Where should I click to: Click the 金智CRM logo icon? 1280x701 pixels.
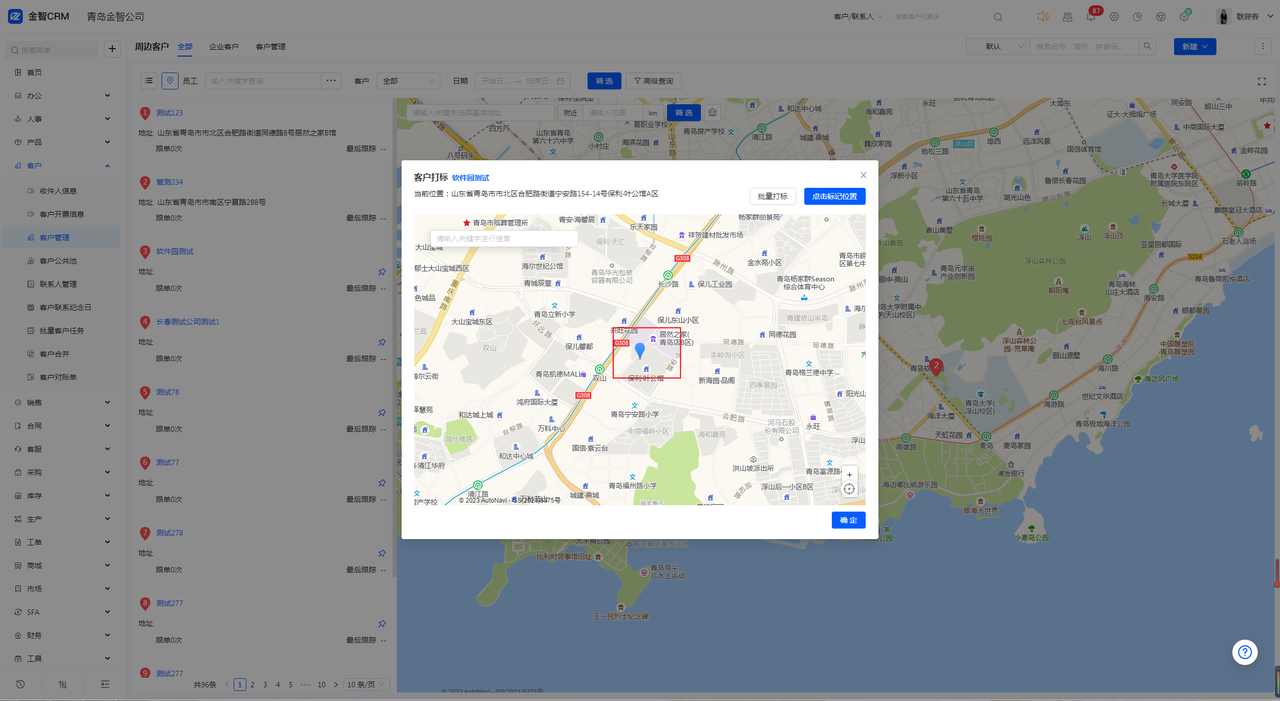point(16,16)
